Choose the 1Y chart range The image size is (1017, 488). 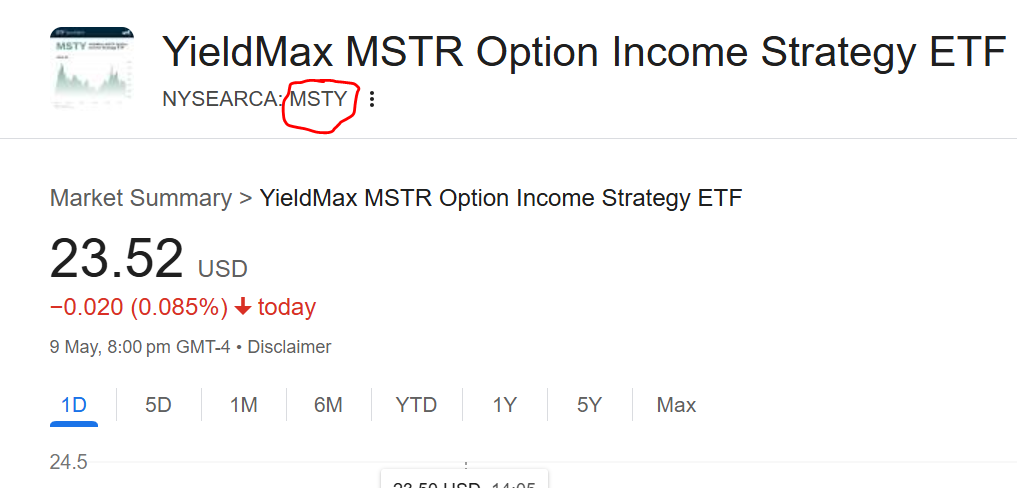point(504,405)
